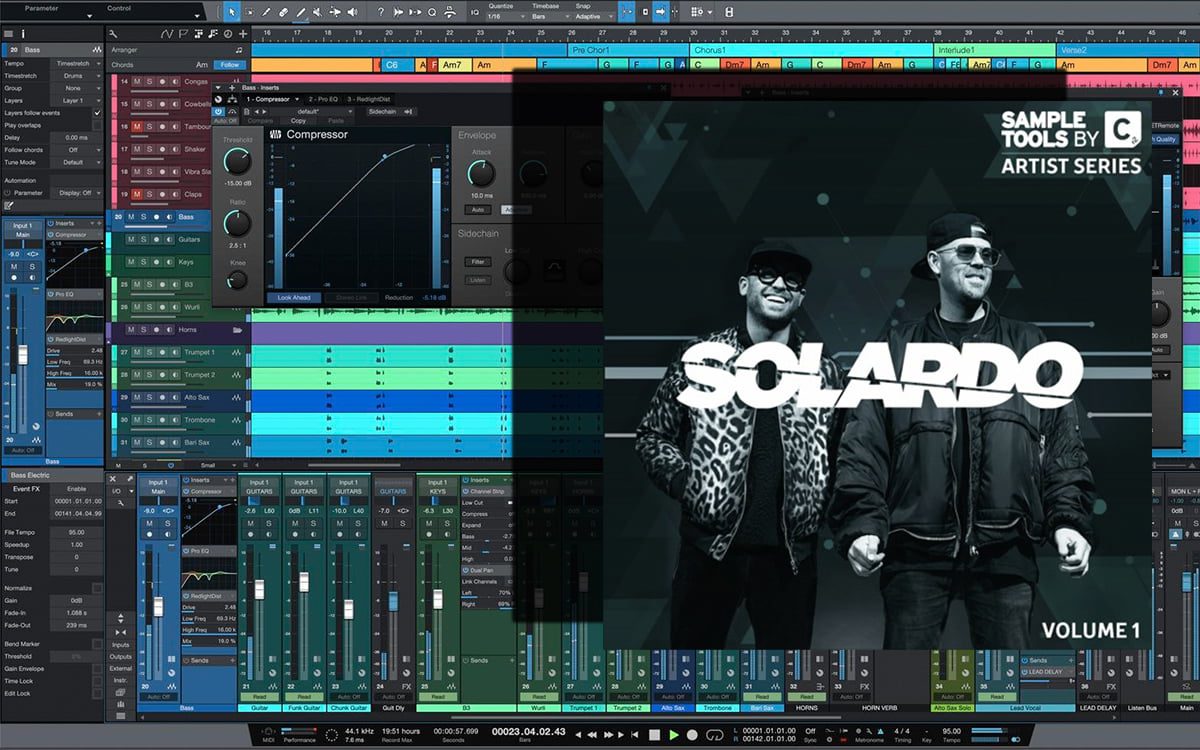Unmute the Claps track
Image resolution: width=1200 pixels, height=750 pixels.
click(137, 194)
